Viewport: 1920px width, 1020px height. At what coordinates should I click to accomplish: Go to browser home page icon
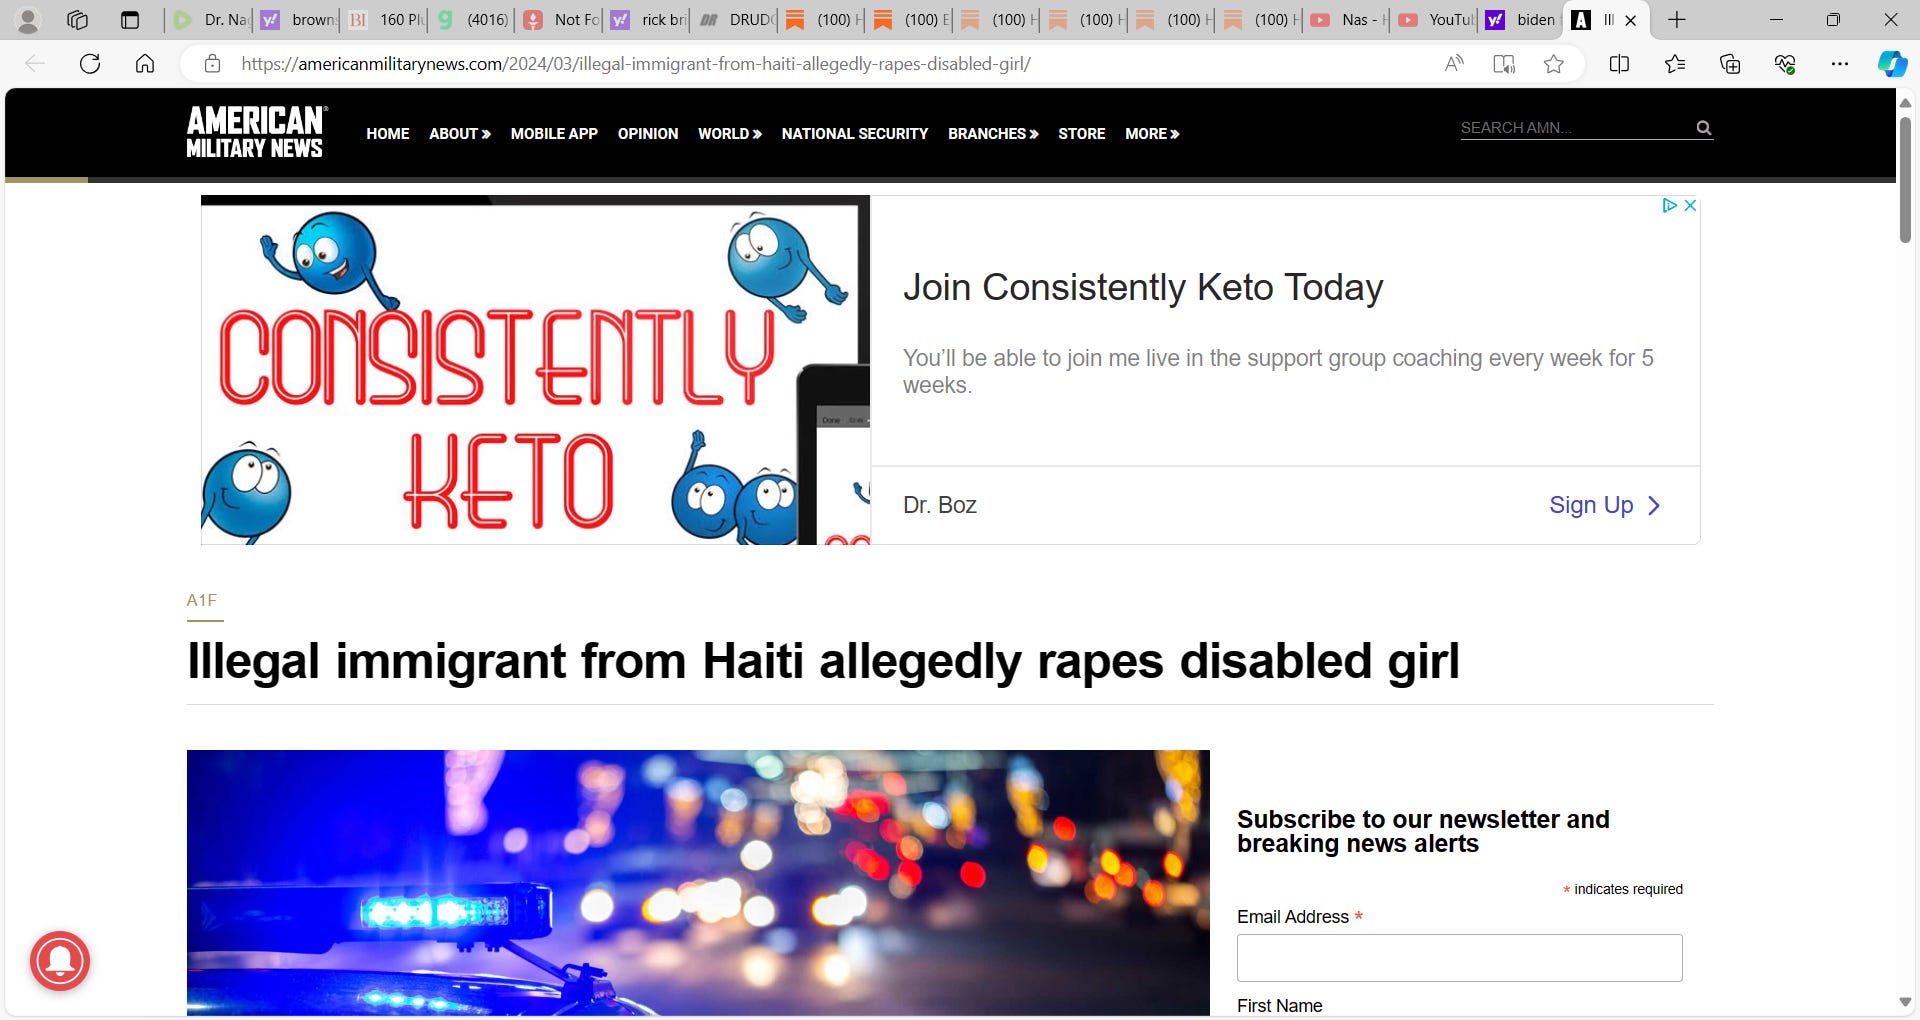point(145,64)
